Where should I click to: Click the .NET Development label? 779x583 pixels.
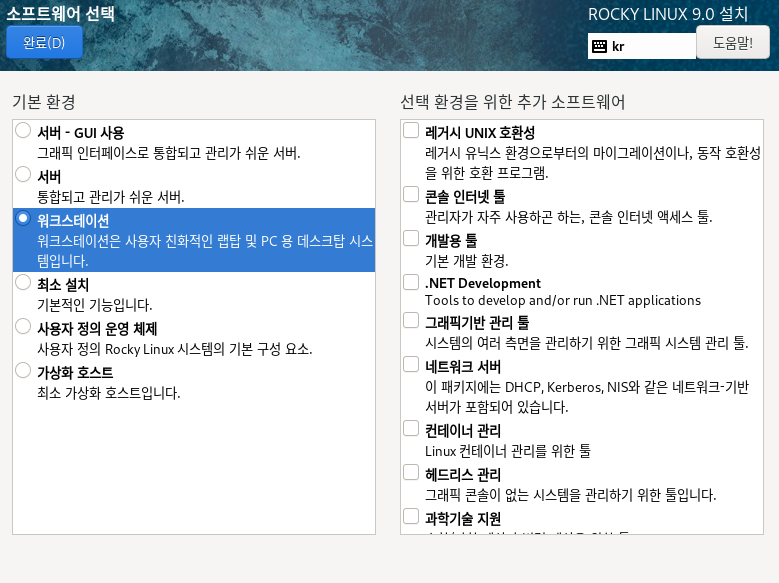(482, 283)
